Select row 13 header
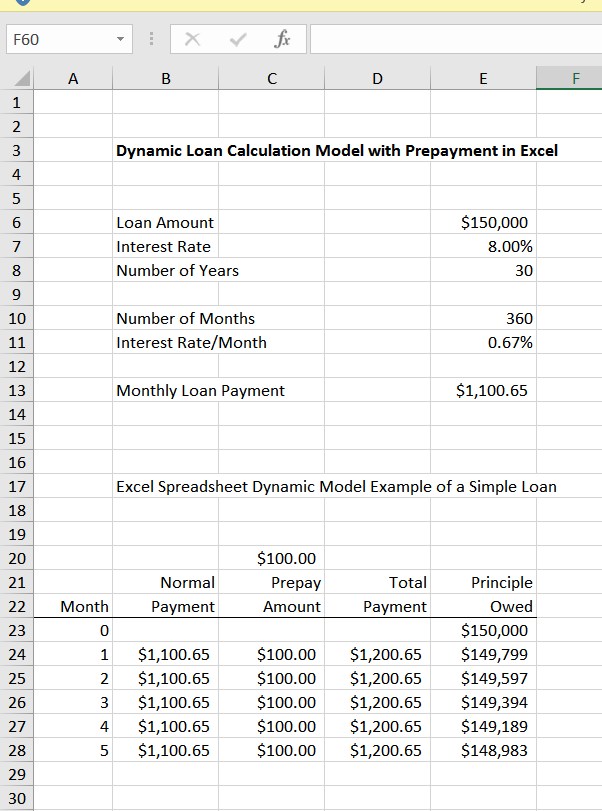The image size is (602, 811). click(x=17, y=391)
